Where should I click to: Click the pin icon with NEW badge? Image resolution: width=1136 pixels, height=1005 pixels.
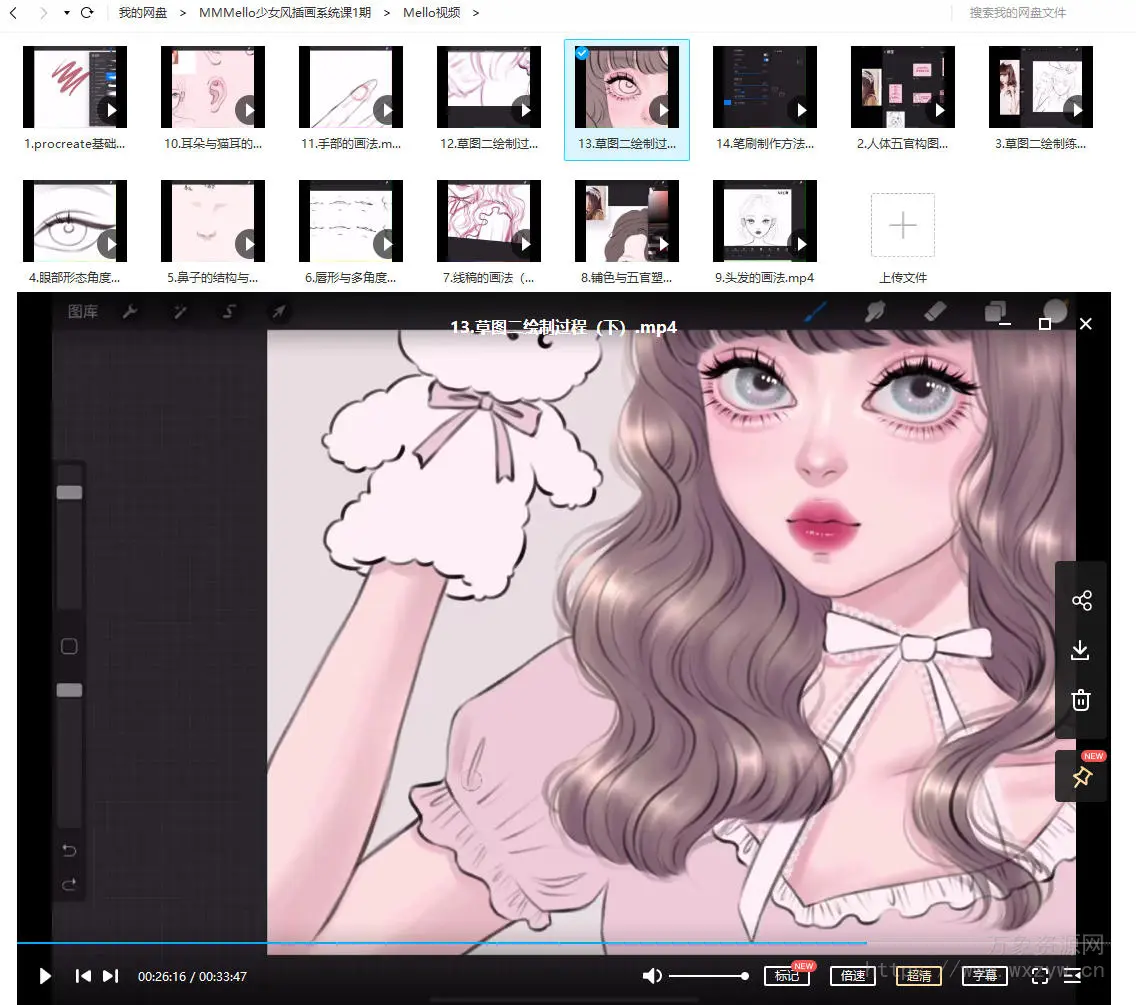1081,777
